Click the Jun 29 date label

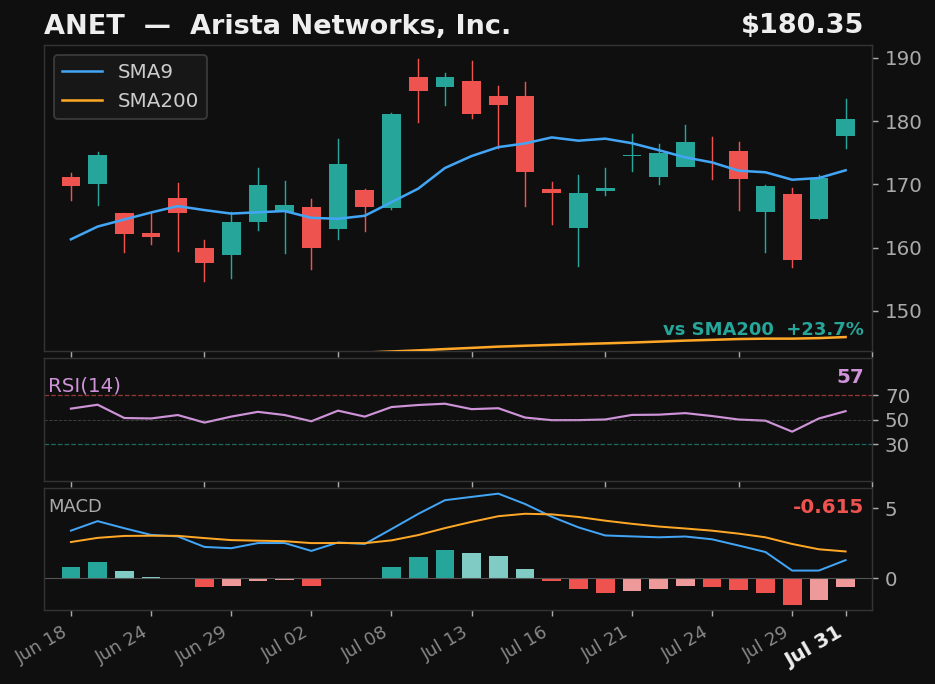pyautogui.click(x=202, y=644)
